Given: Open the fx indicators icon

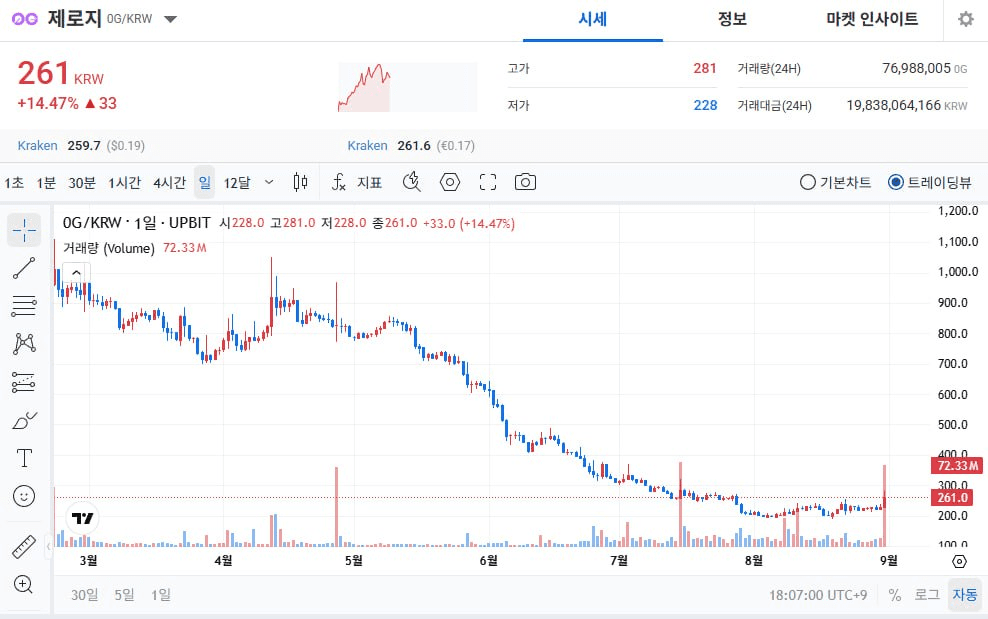Looking at the screenshot, I should [338, 182].
